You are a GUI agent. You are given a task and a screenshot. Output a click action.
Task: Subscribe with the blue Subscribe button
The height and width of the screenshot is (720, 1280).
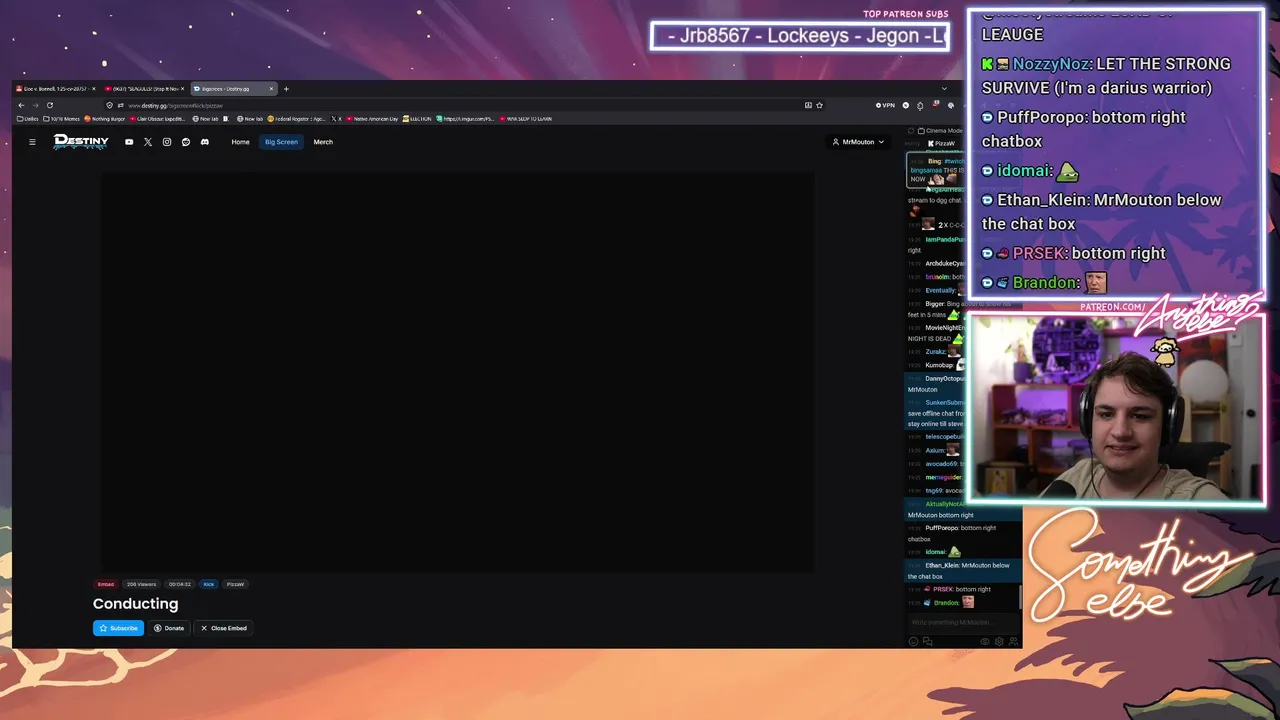click(118, 628)
